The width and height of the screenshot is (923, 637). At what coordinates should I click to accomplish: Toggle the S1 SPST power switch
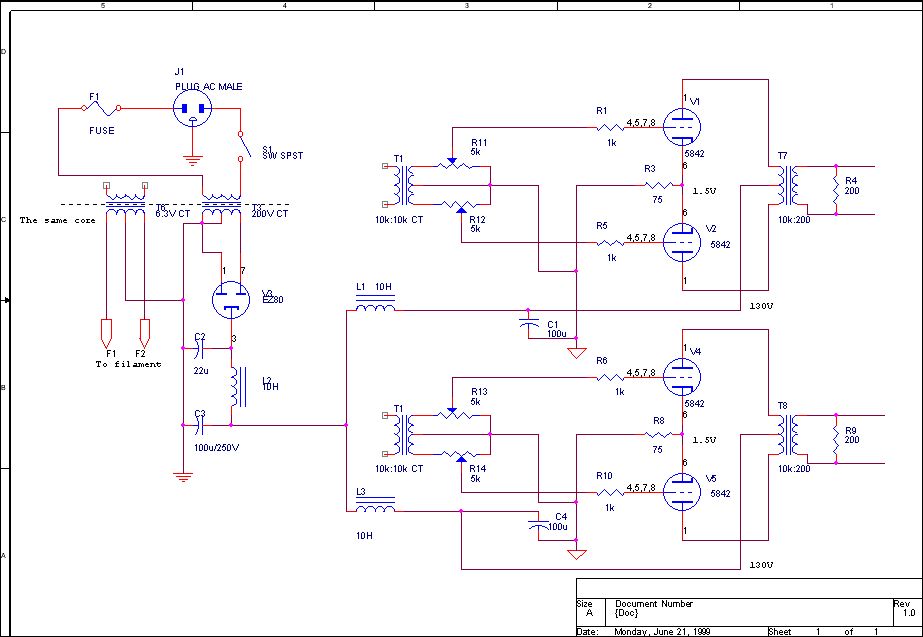point(241,145)
